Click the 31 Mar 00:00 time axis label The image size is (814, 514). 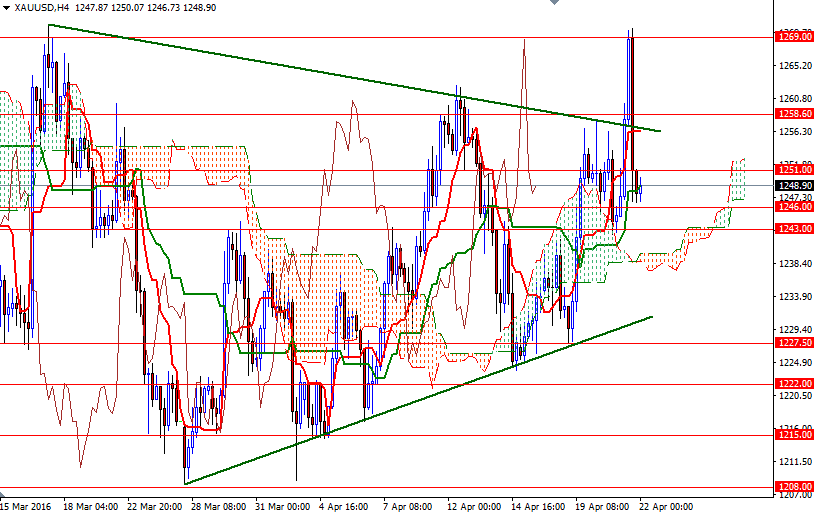coord(282,507)
